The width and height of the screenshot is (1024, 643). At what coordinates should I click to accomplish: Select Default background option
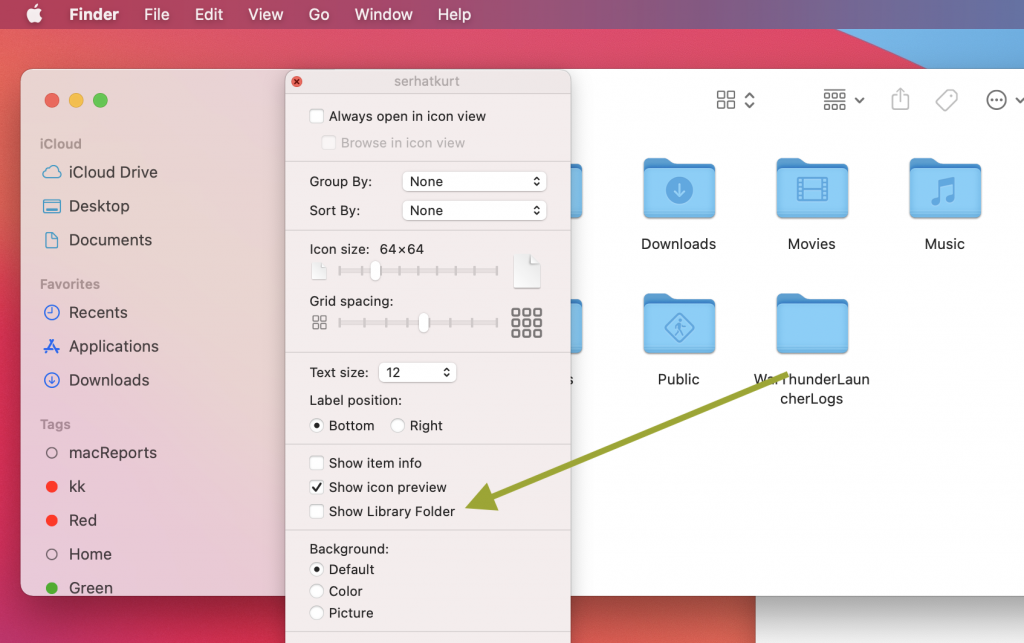click(x=317, y=569)
